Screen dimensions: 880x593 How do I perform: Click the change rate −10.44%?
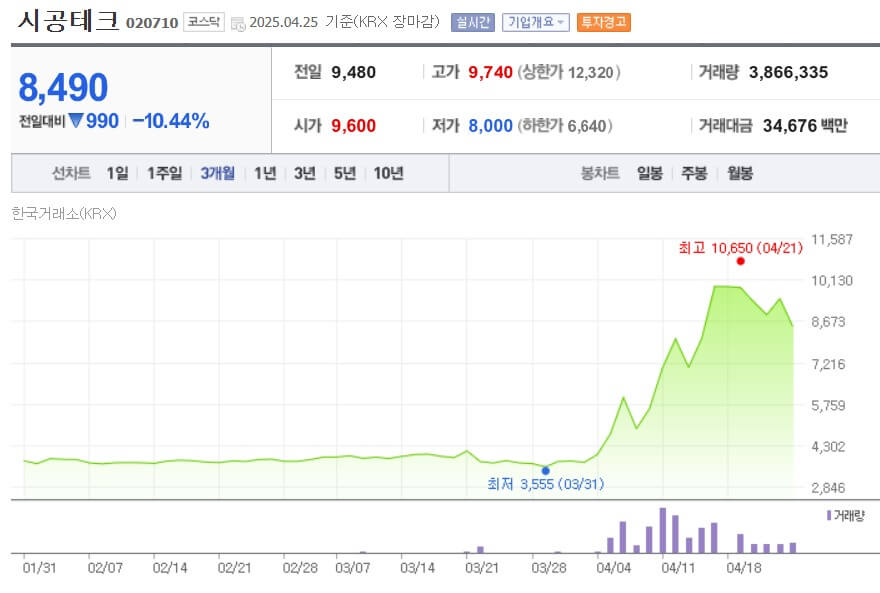[171, 121]
